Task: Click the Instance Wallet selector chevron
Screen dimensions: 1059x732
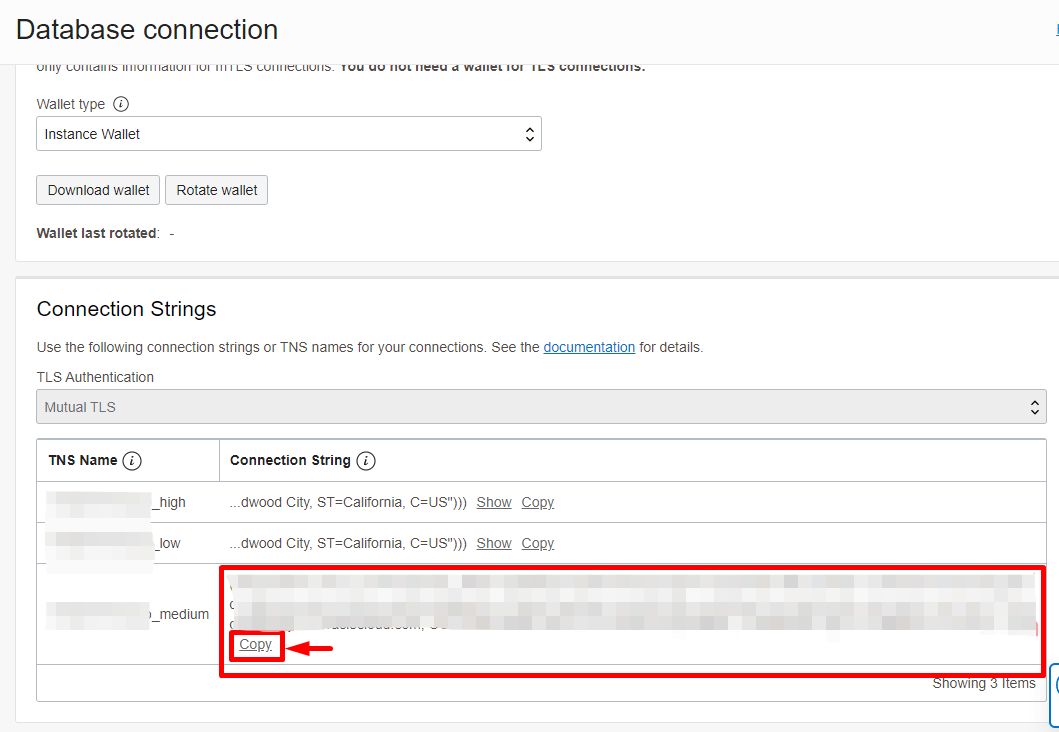Action: pos(529,133)
